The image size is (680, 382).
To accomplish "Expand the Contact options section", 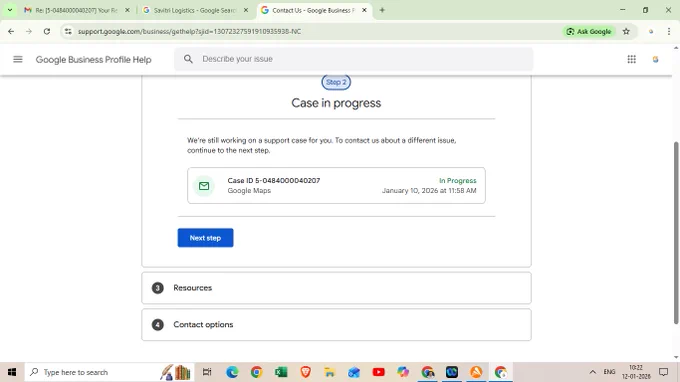I will pyautogui.click(x=336, y=324).
